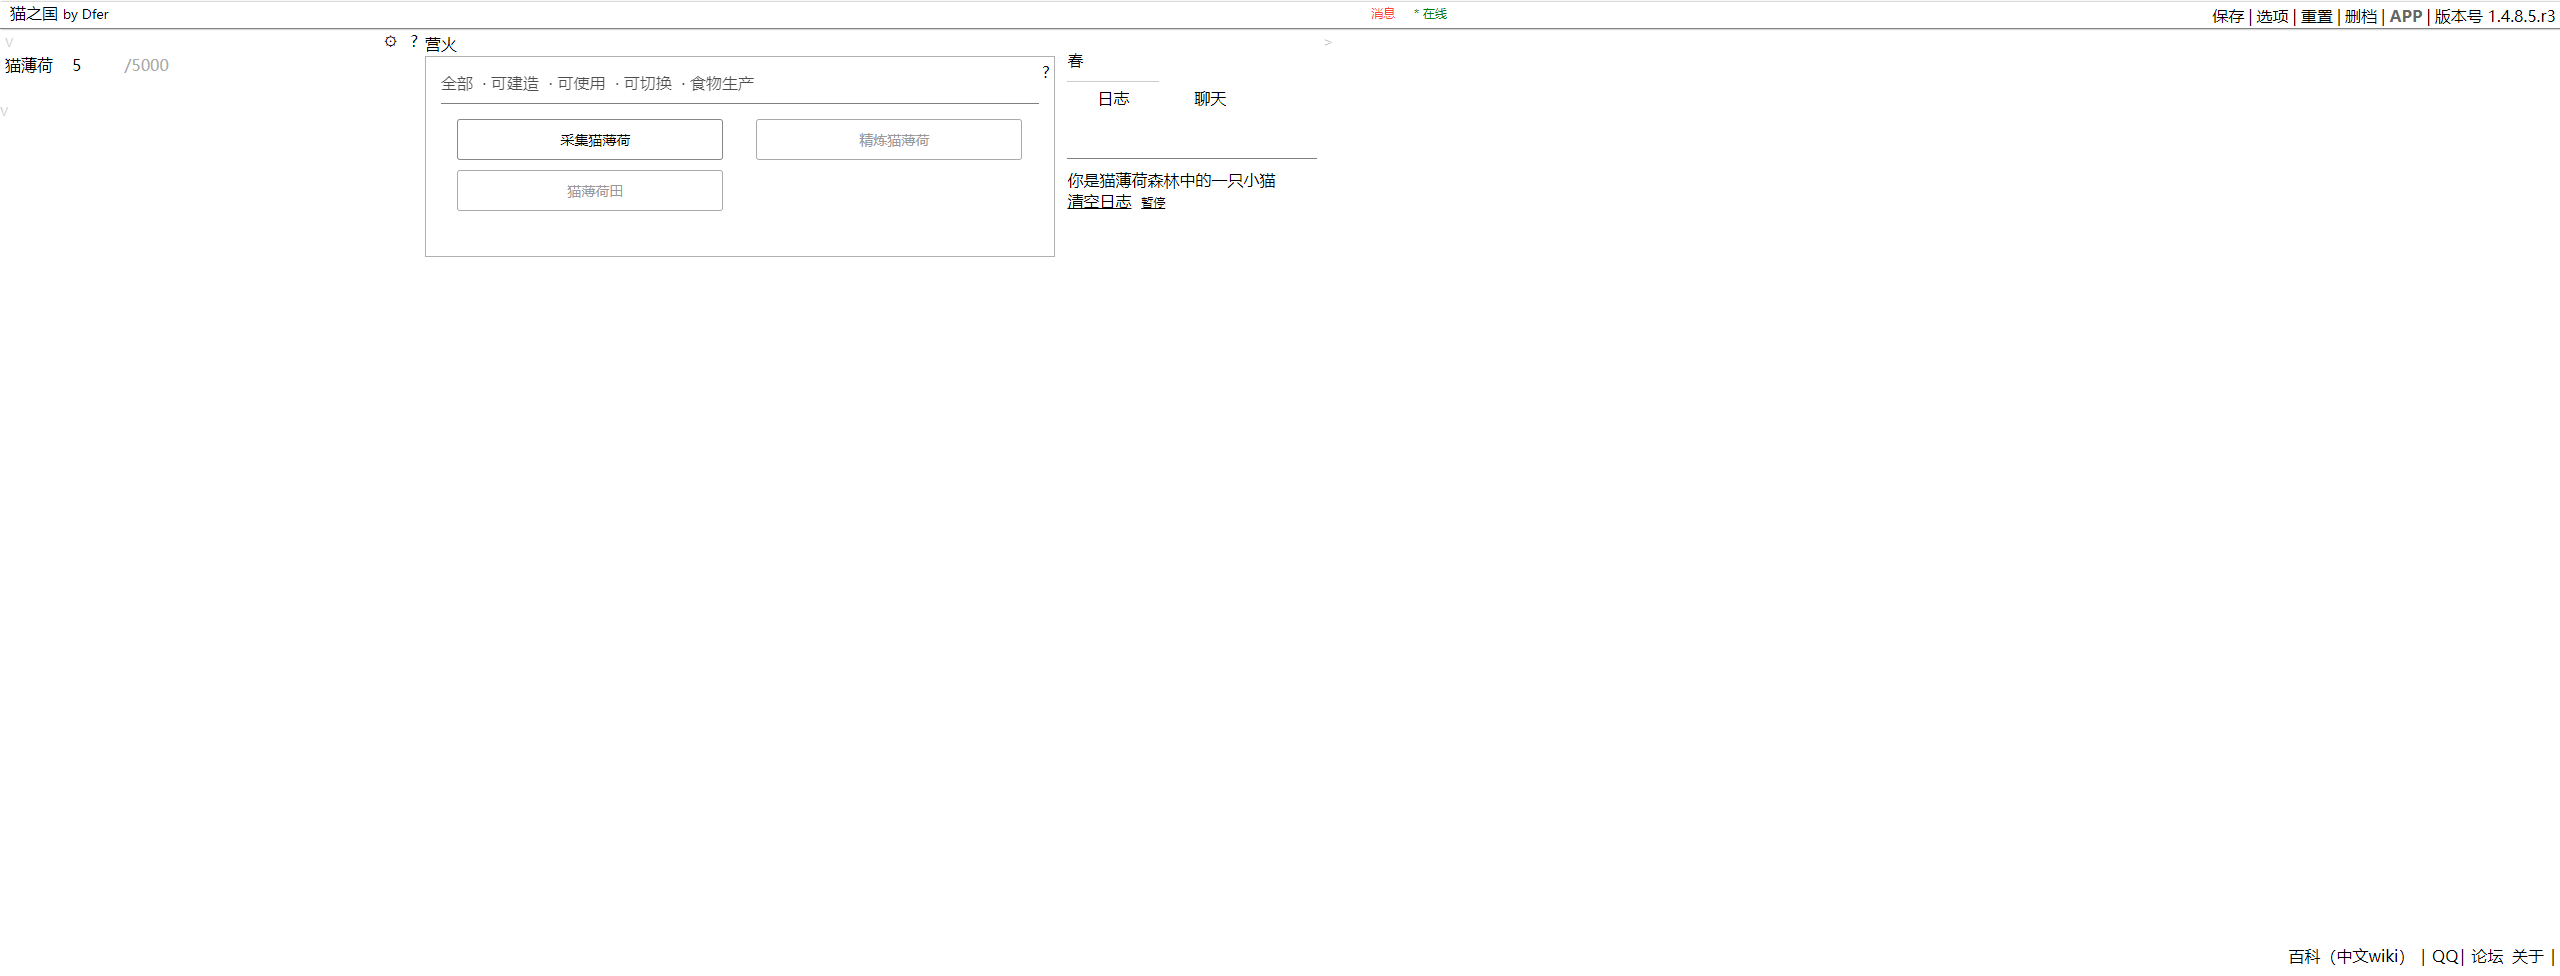
Task: Filter buildings by 可建造
Action: click(514, 84)
